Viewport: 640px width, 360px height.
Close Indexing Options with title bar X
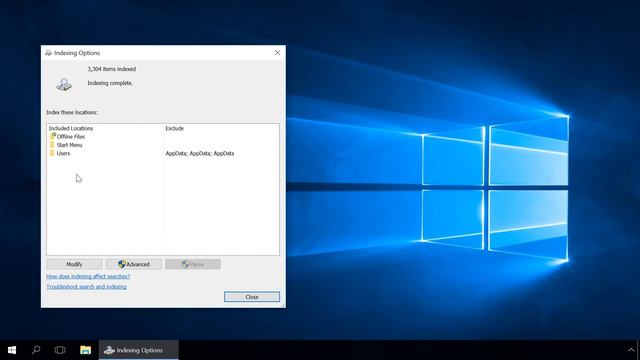click(x=278, y=53)
